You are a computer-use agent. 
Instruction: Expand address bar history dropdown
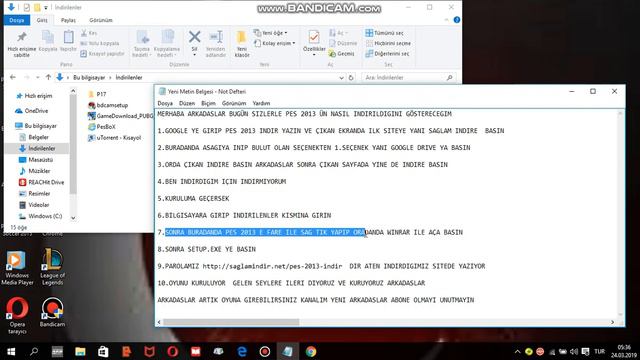point(341,78)
